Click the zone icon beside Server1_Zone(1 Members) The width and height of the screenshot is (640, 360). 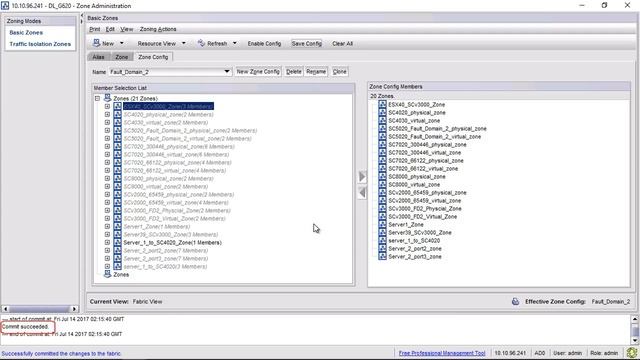[118, 226]
